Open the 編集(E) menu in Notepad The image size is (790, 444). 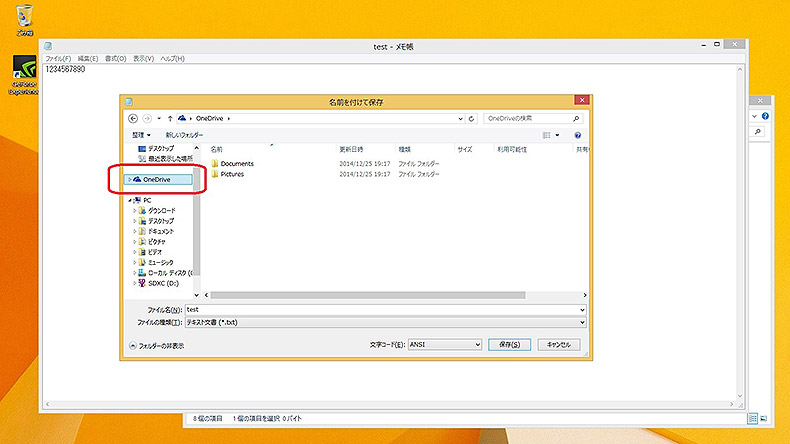tap(88, 58)
